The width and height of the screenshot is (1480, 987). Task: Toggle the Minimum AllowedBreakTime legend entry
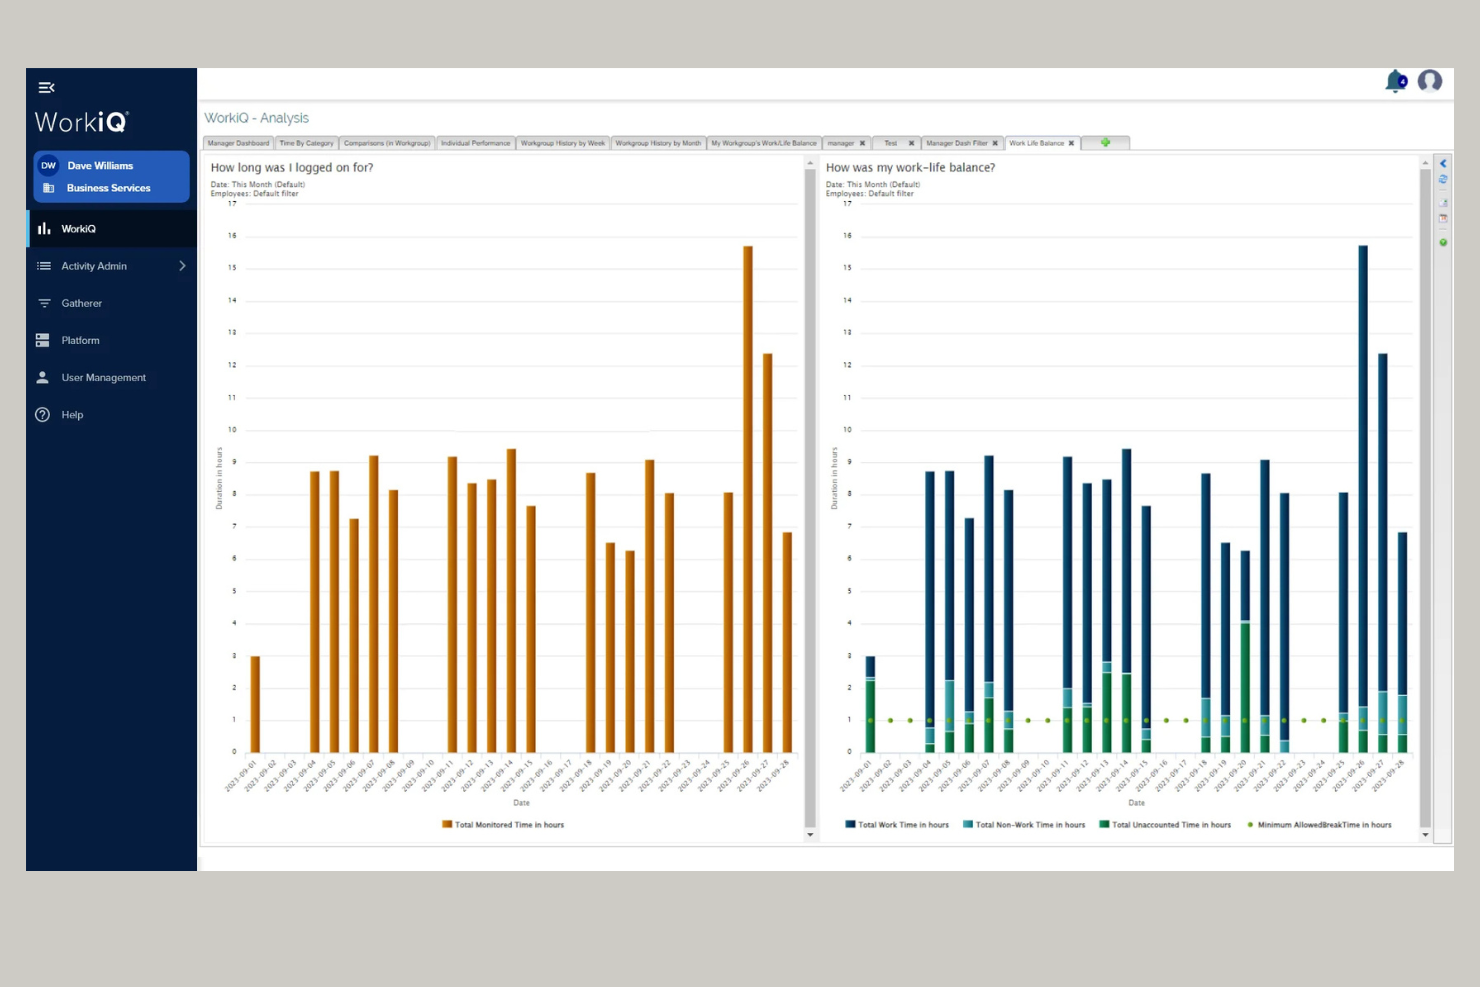1320,824
